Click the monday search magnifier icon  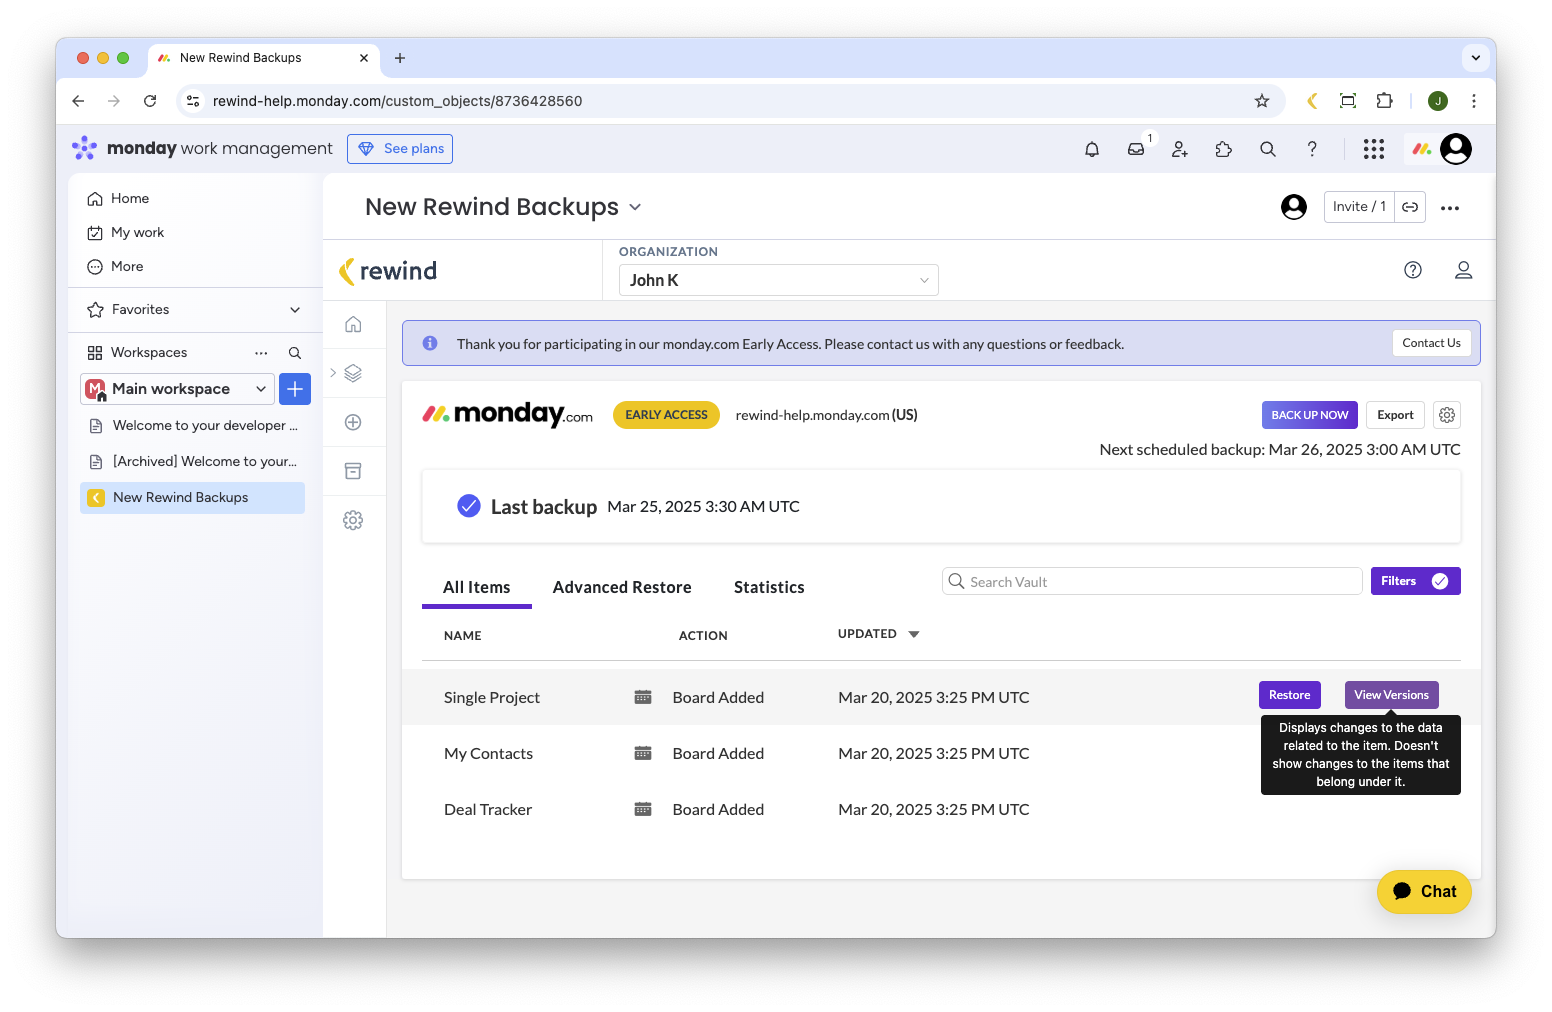coord(1268,149)
